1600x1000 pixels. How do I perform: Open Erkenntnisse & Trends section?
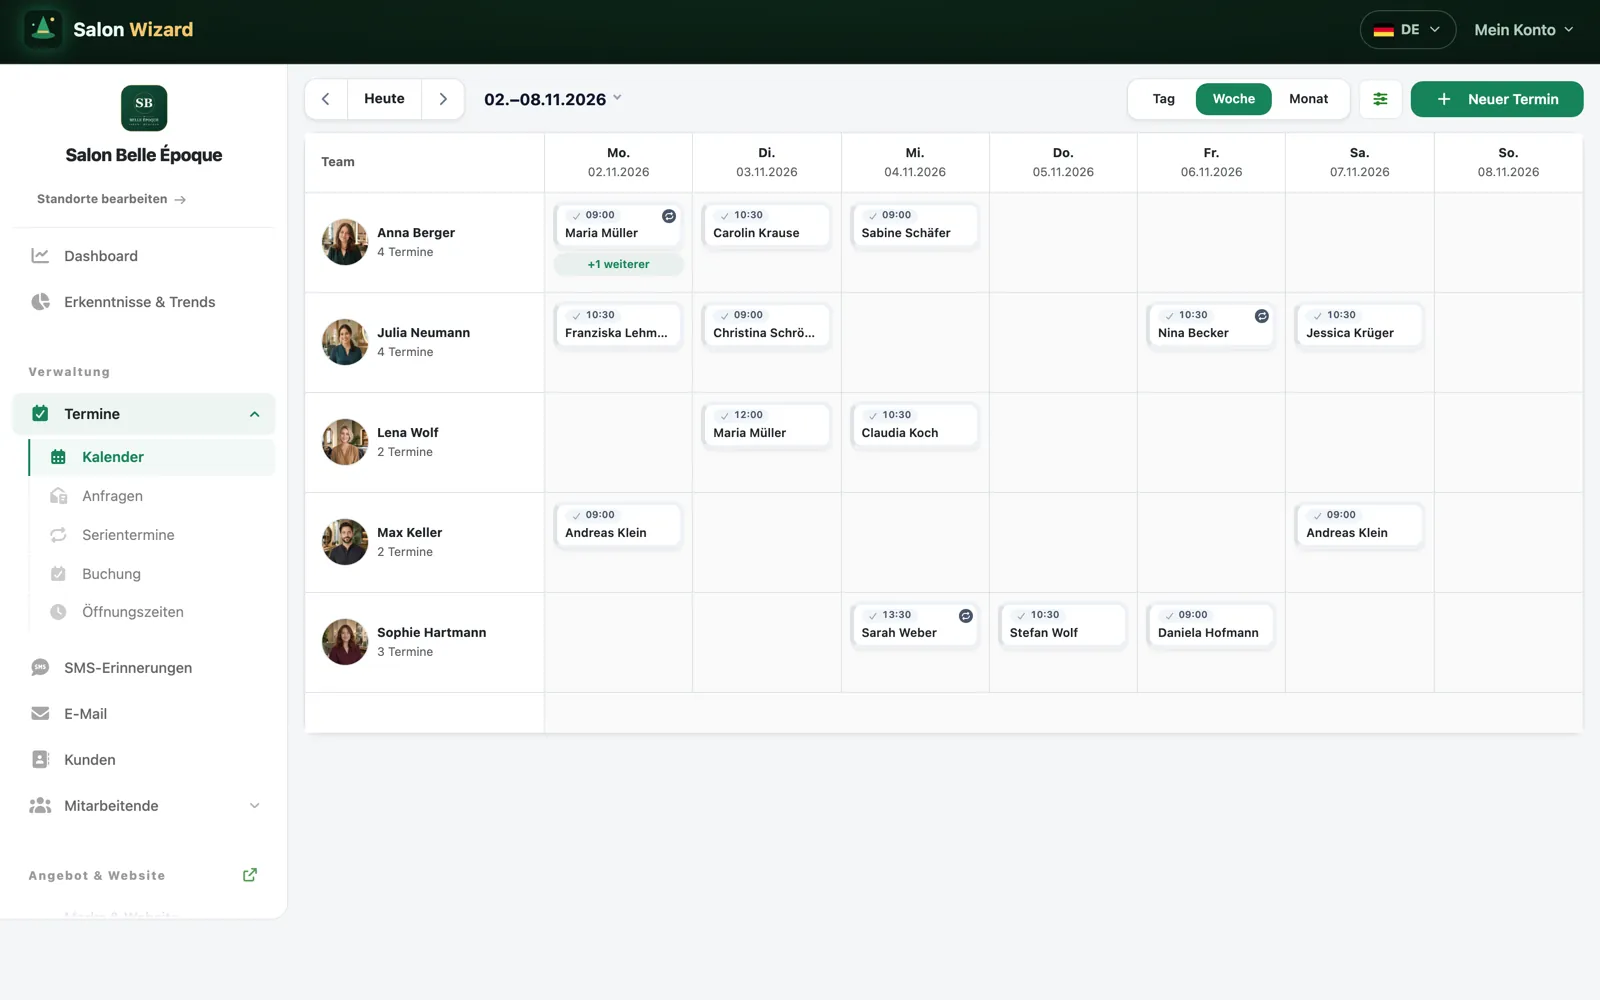[144, 302]
